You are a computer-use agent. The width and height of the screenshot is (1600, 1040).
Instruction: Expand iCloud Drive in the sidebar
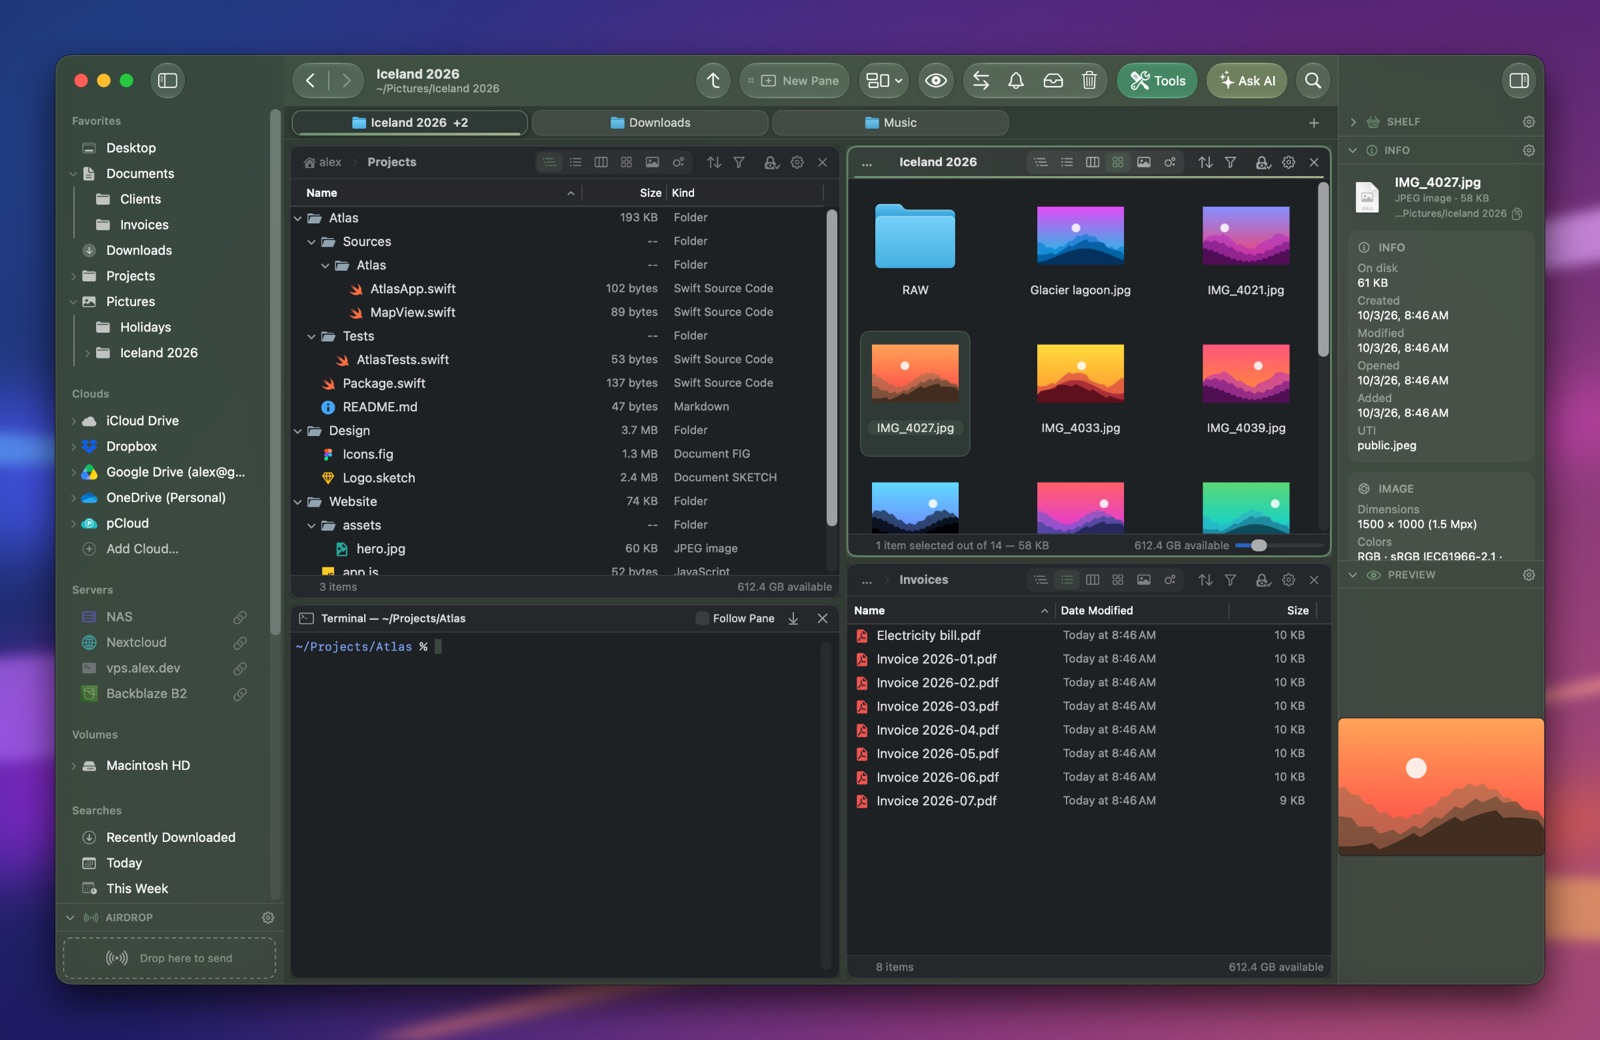(x=73, y=421)
